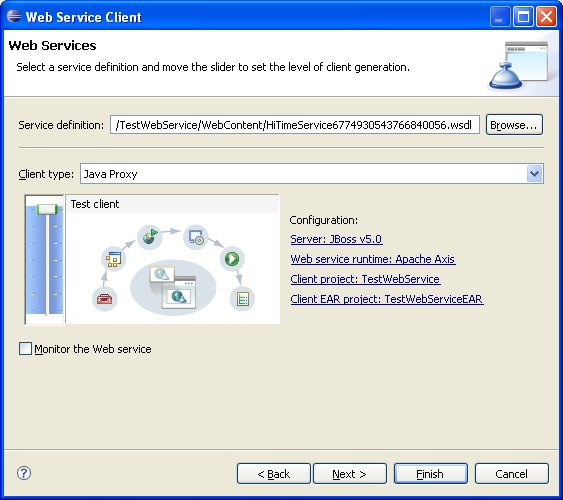The height and width of the screenshot is (500, 563).
Task: Click the Web Services heading
Action: [52, 46]
